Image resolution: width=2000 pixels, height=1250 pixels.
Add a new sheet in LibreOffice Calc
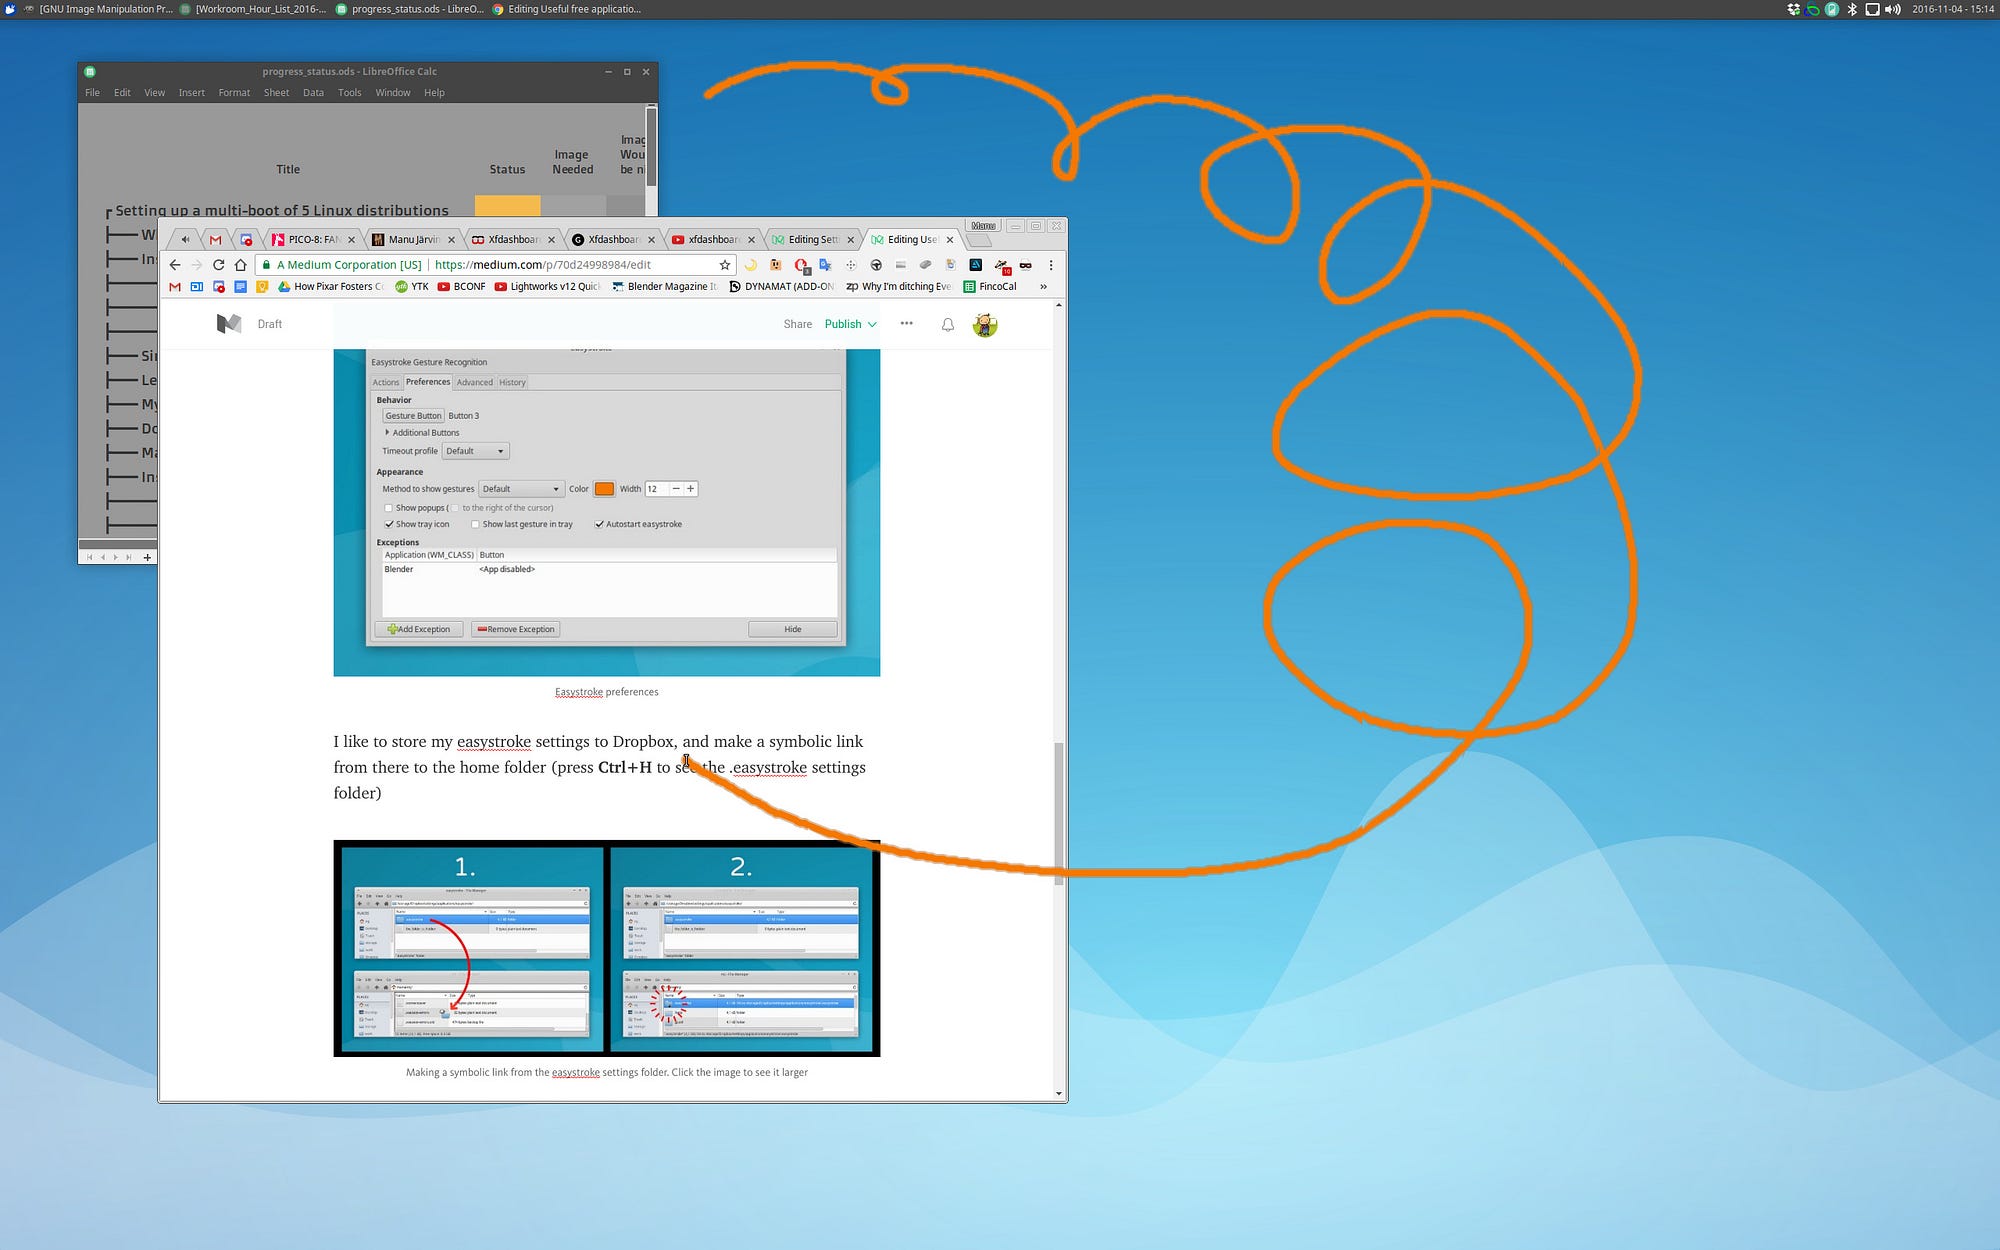click(147, 557)
